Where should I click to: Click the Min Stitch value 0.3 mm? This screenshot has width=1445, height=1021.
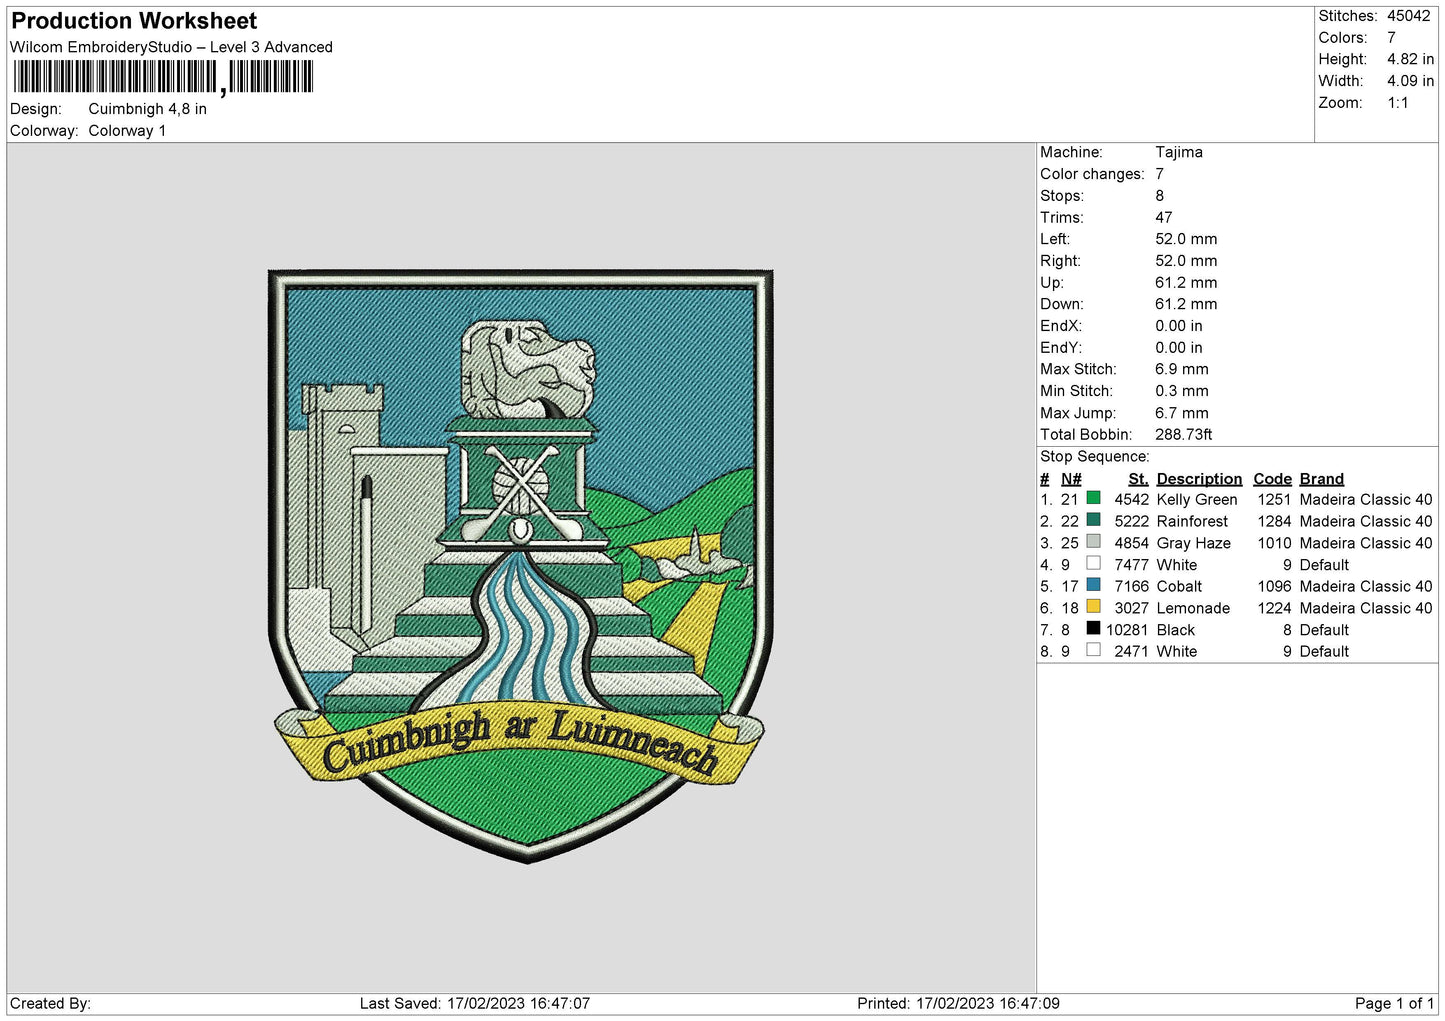pos(1182,391)
